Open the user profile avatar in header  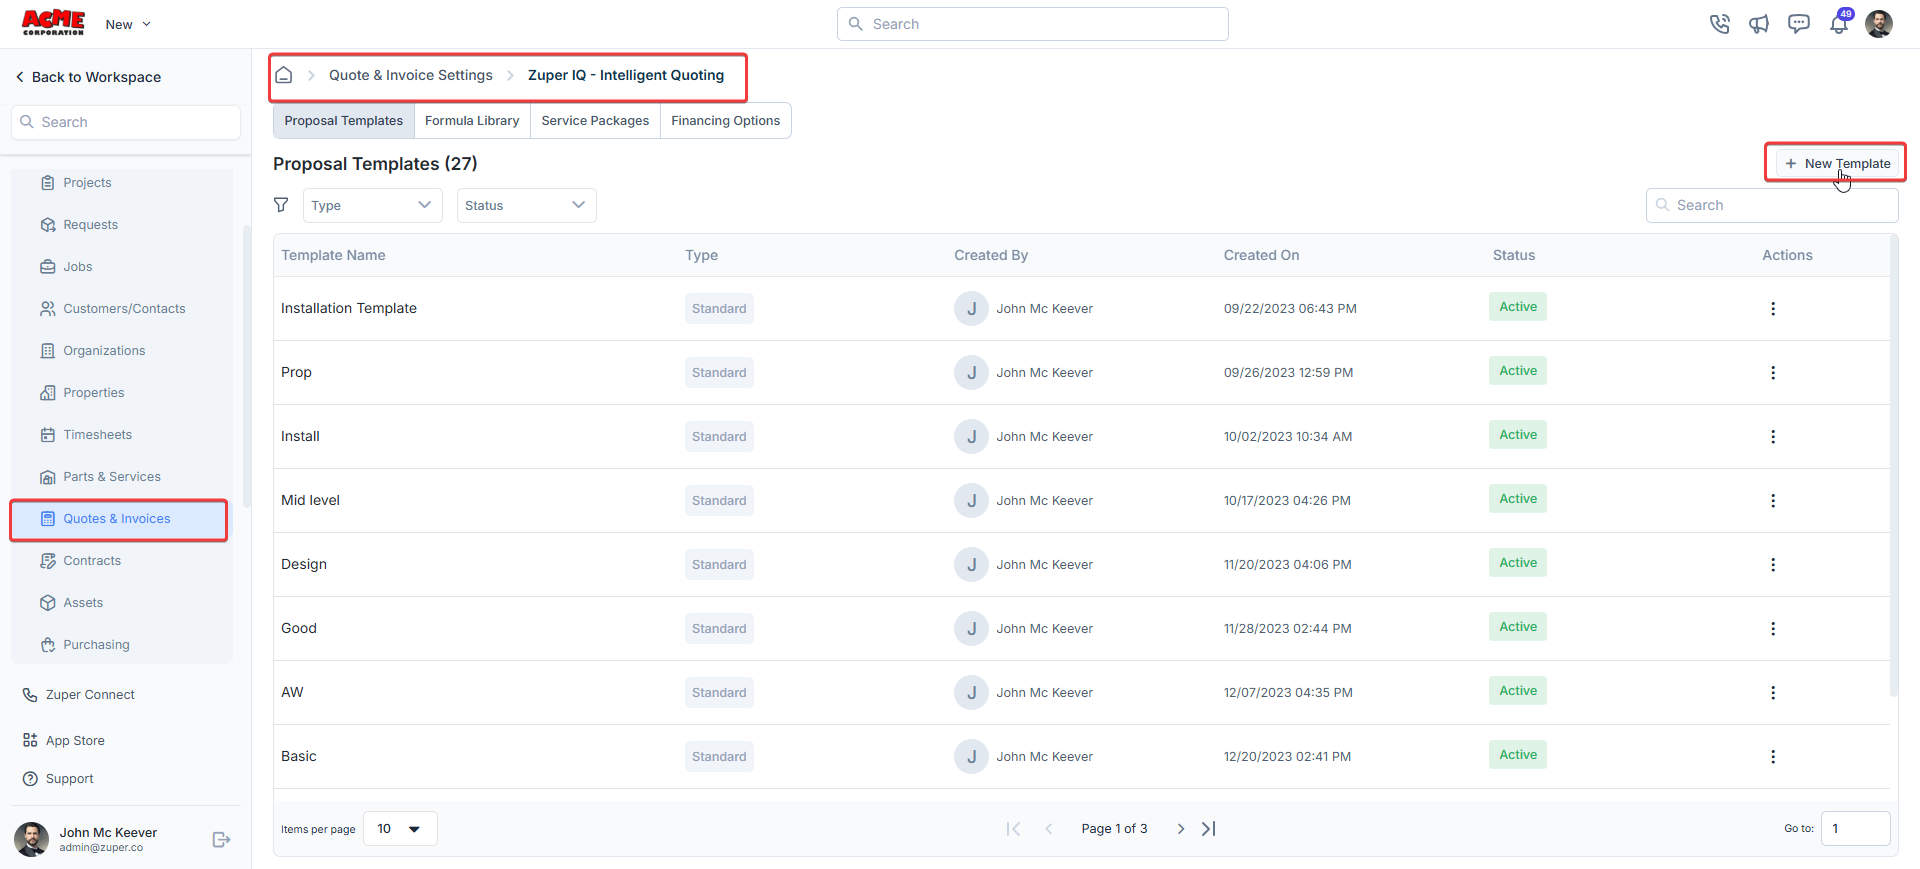(1879, 24)
